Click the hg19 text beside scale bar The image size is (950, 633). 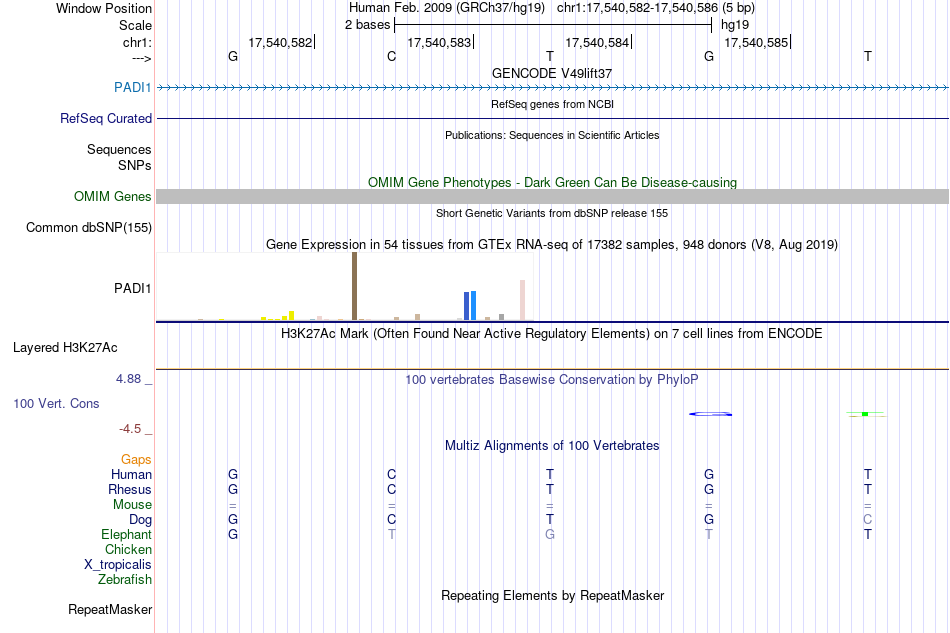(735, 25)
